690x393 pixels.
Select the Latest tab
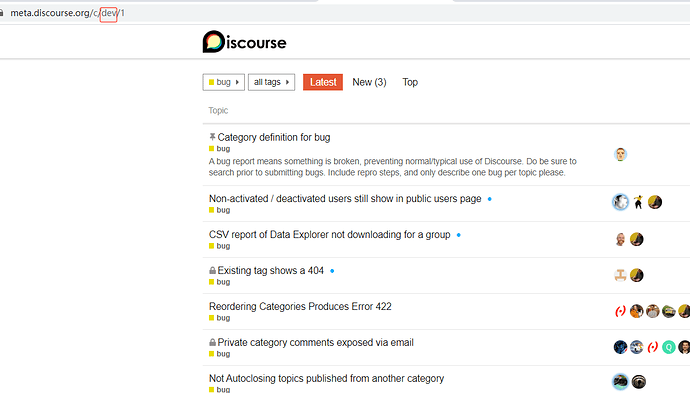click(x=323, y=82)
